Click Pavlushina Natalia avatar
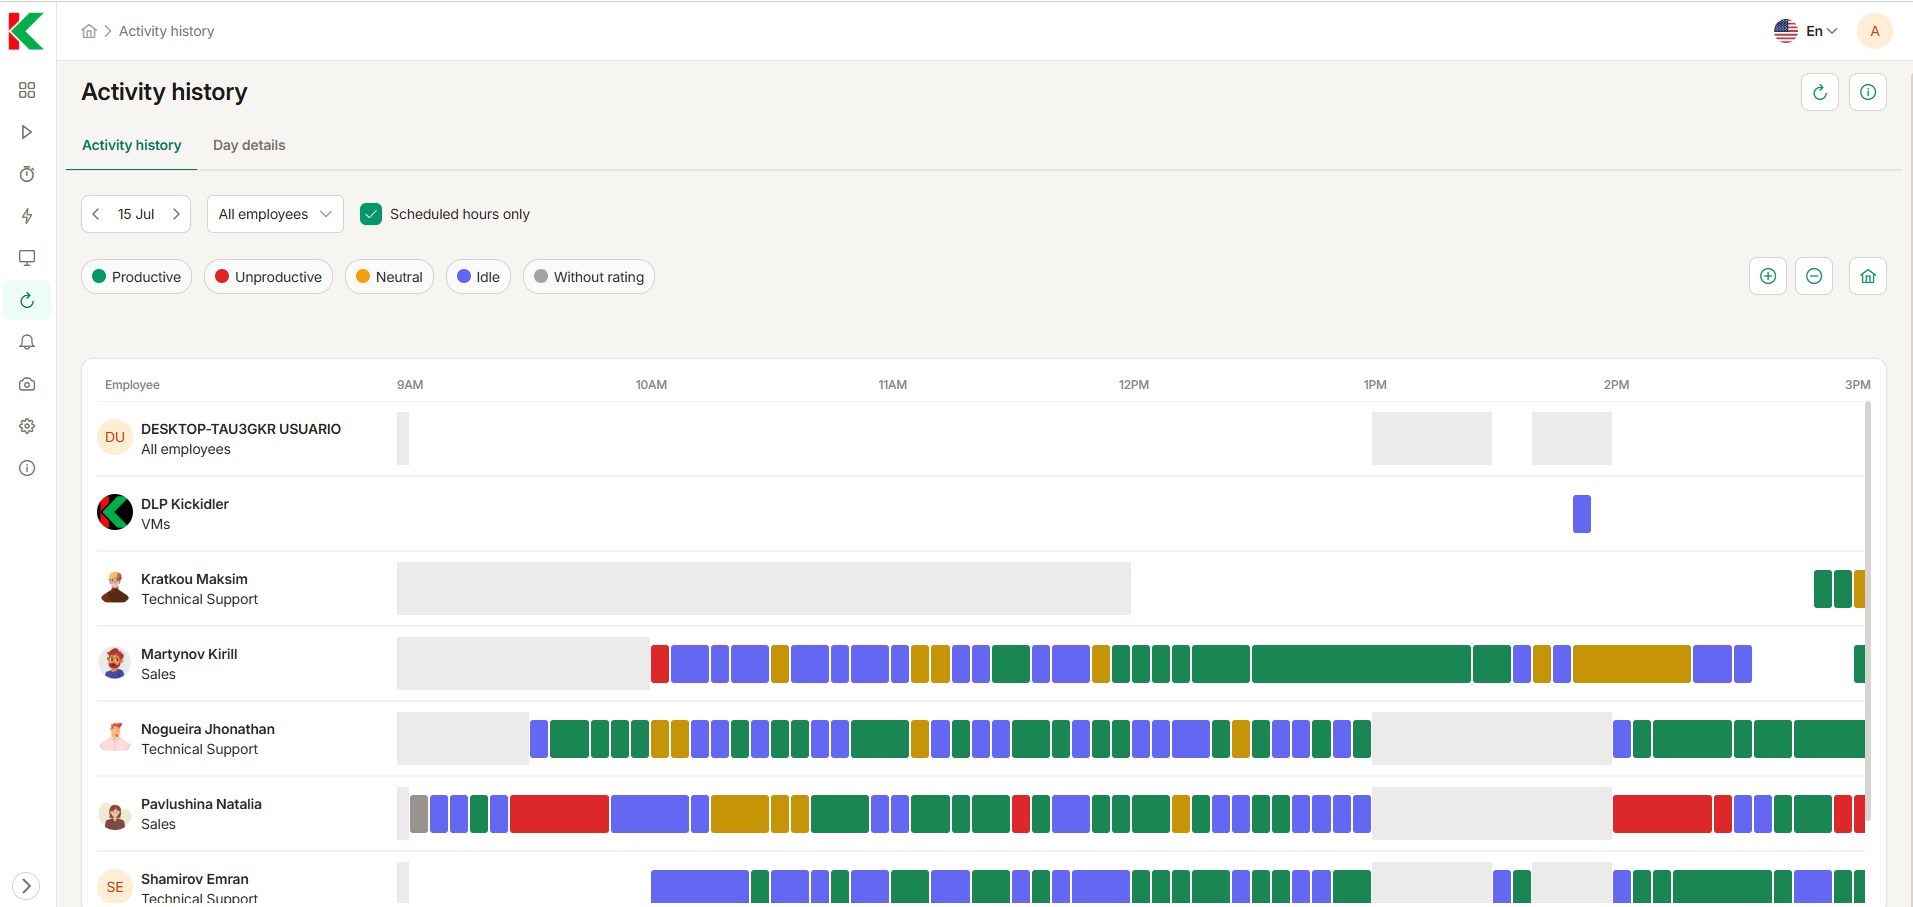This screenshot has width=1913, height=907. 115,816
